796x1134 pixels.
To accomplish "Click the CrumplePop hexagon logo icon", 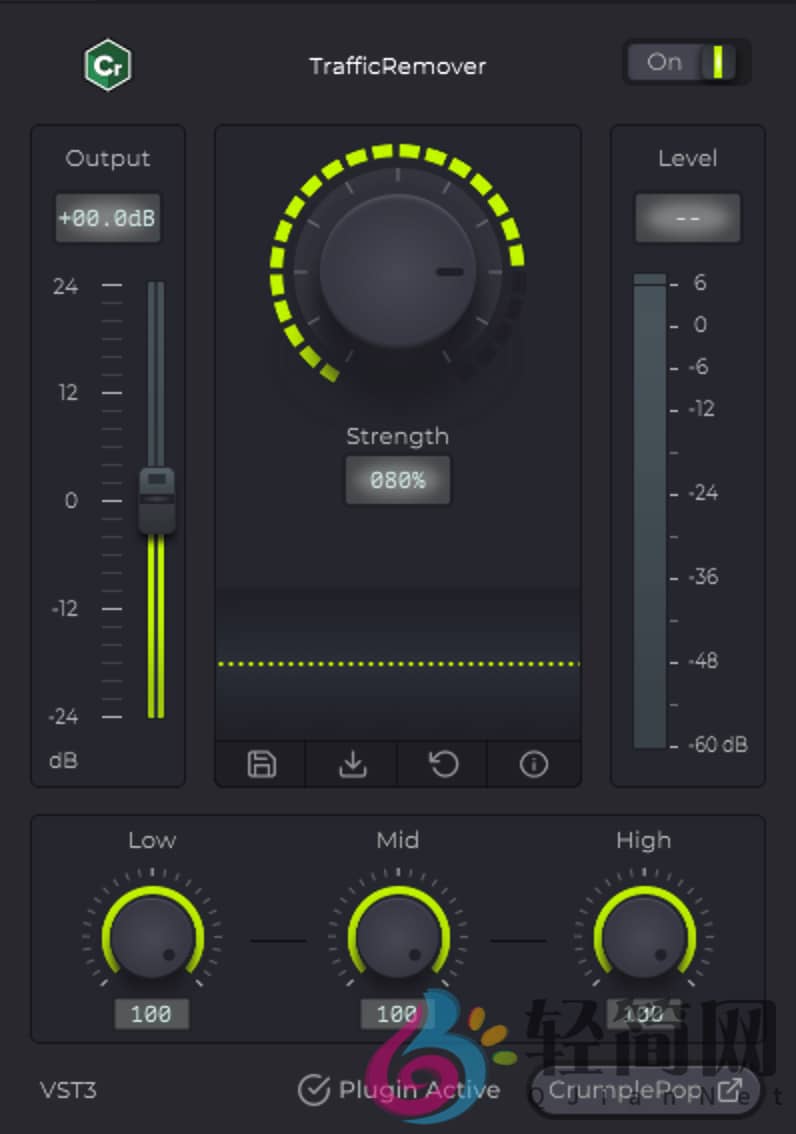I will [108, 66].
